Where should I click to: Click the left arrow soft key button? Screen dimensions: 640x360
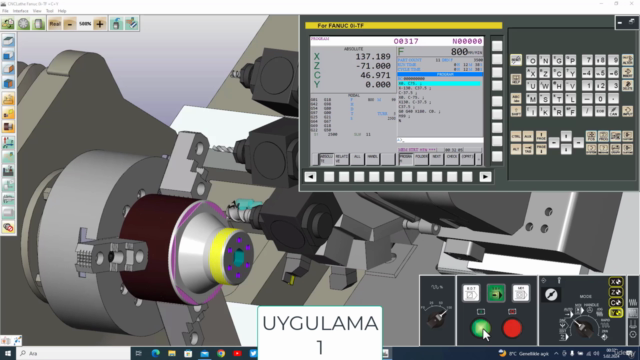tap(310, 177)
